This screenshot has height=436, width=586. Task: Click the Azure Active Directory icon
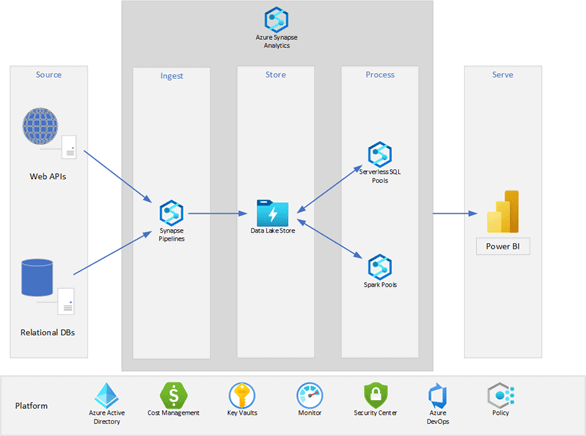tap(107, 395)
